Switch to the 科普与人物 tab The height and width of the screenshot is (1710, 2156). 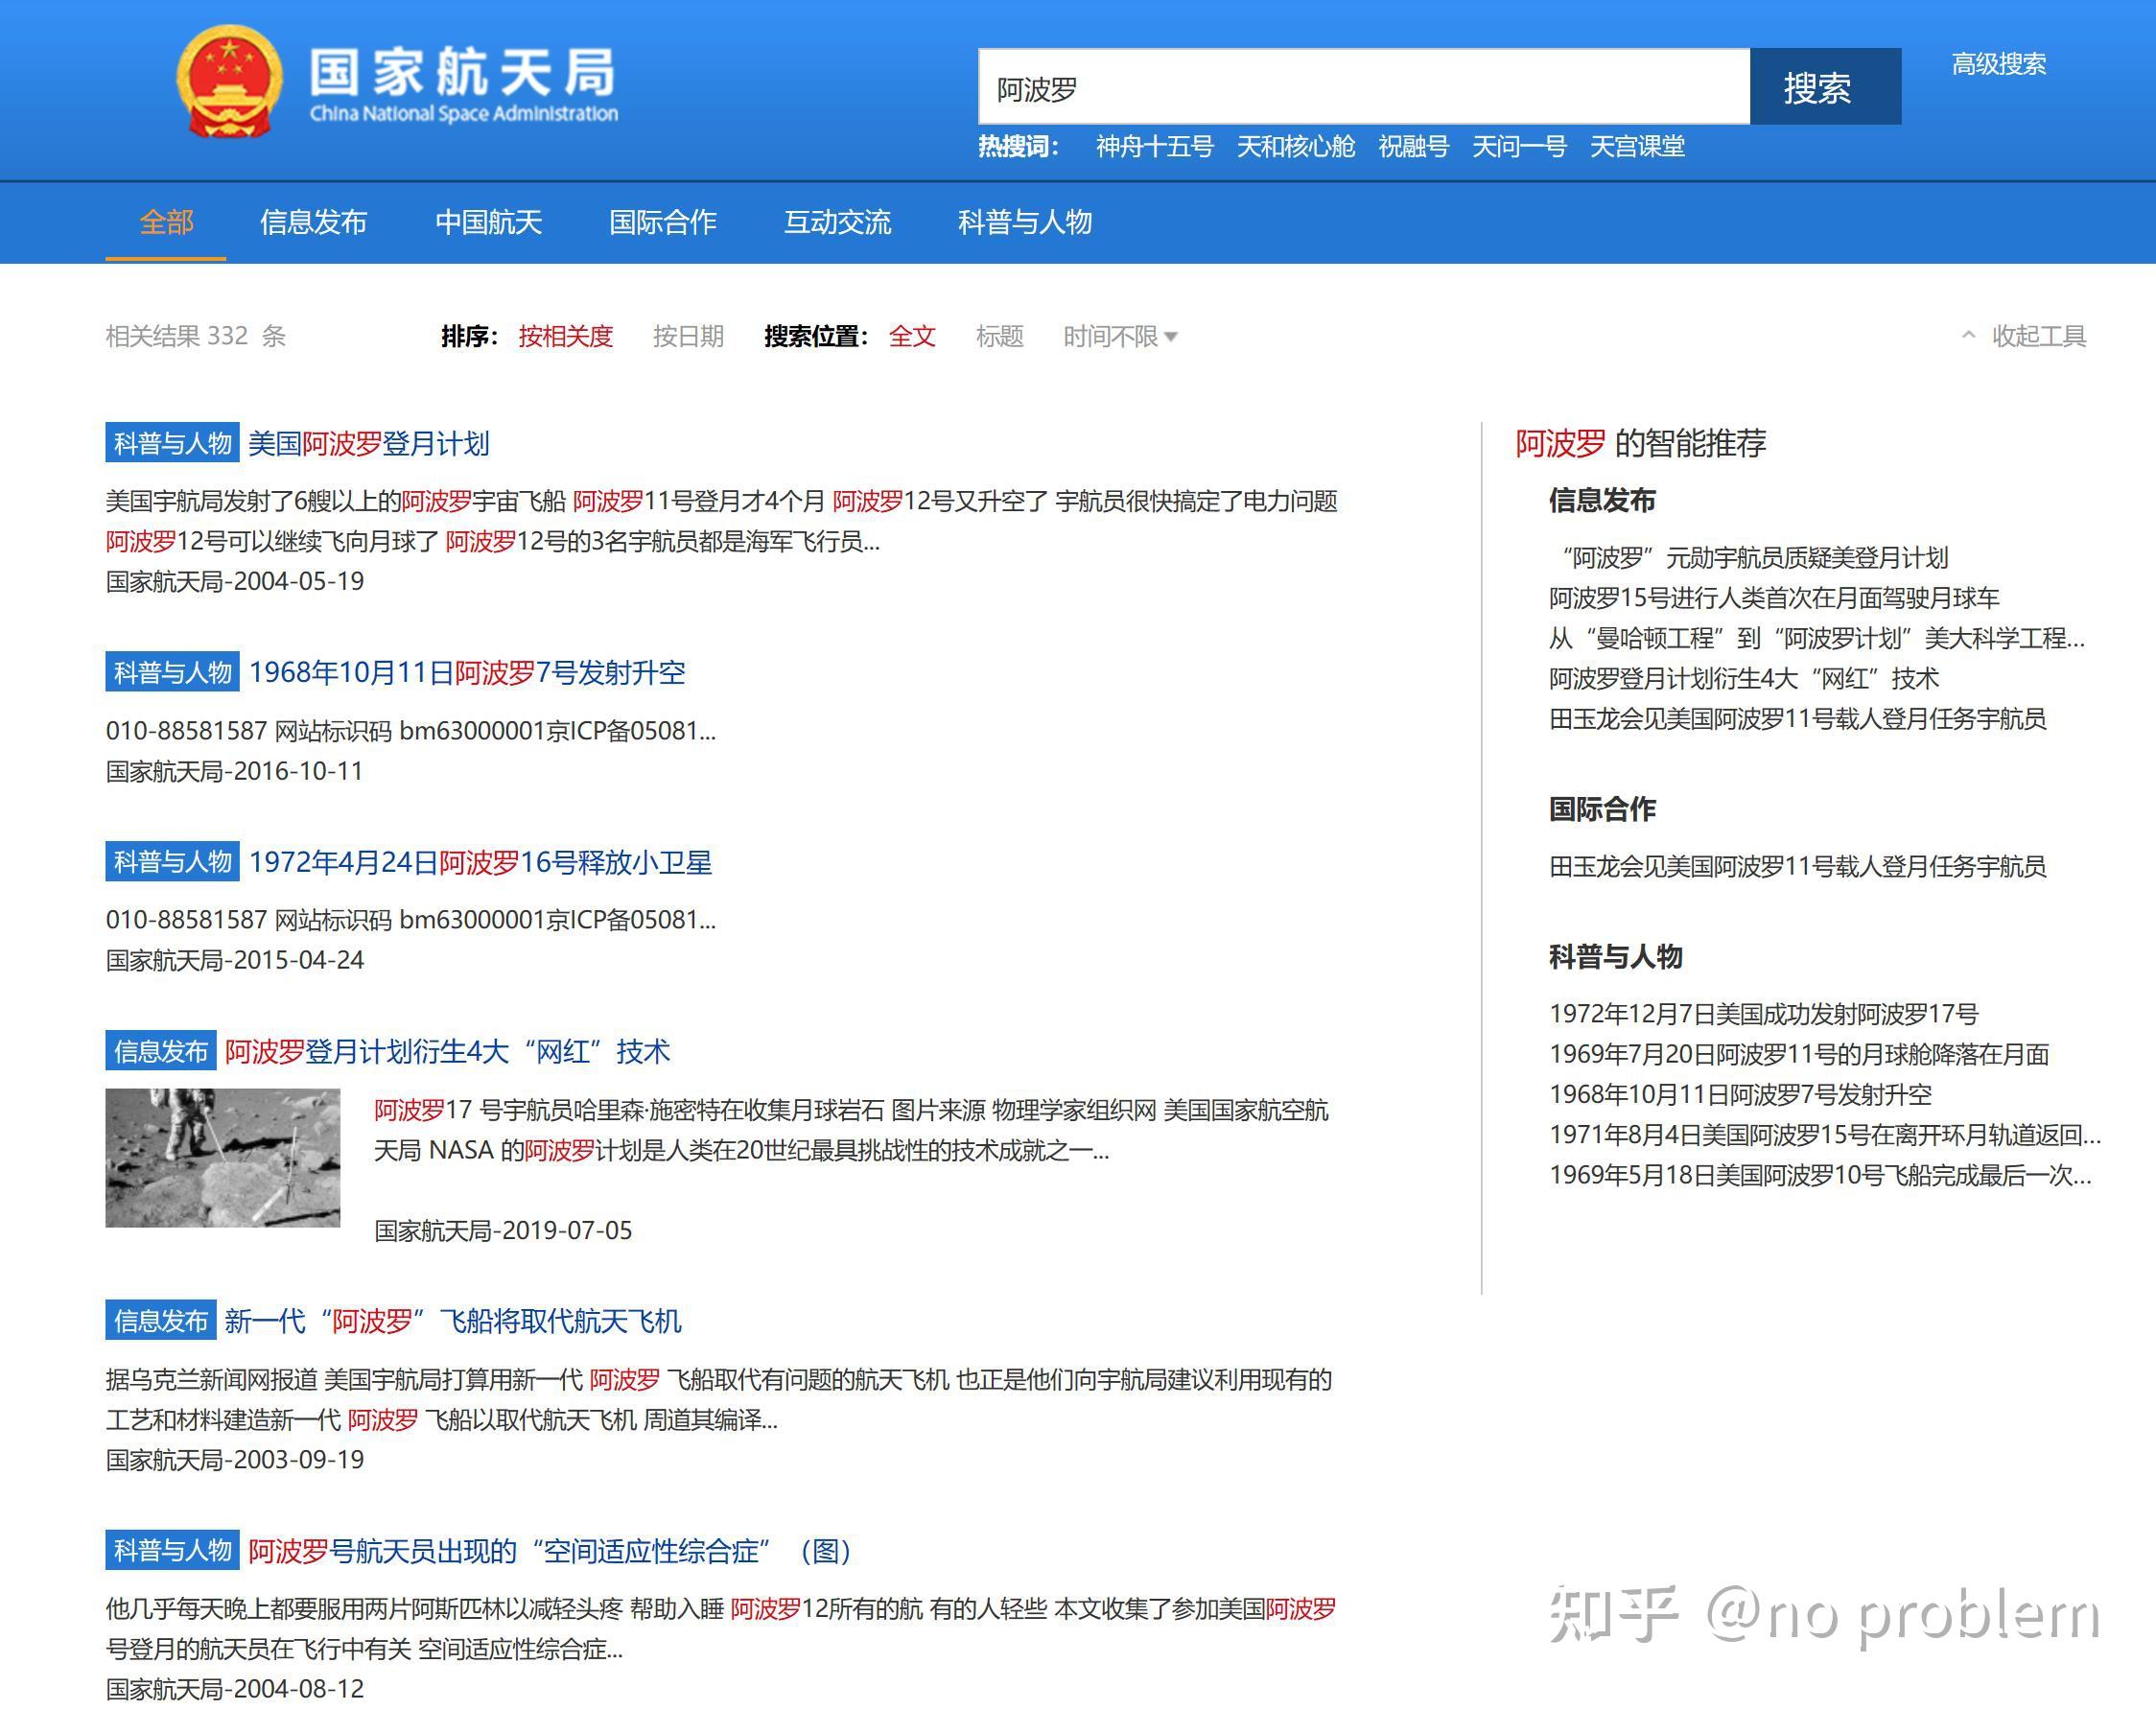(1024, 222)
